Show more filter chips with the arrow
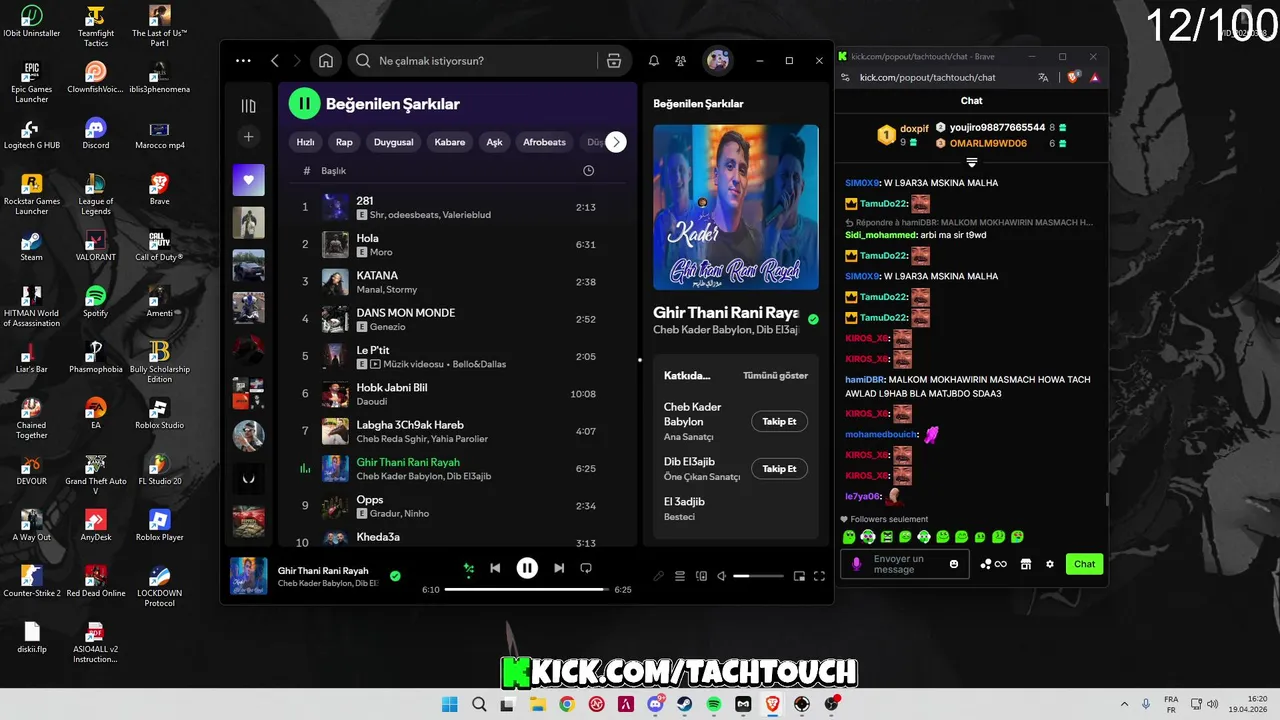The height and width of the screenshot is (720, 1280). (x=616, y=142)
